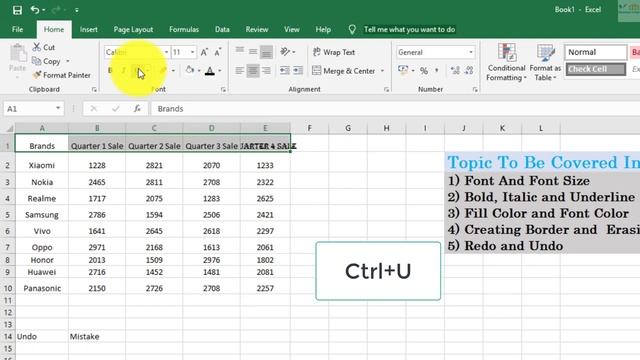Click the formula bar containing Brands
The image size is (640, 360).
pyautogui.click(x=396, y=109)
